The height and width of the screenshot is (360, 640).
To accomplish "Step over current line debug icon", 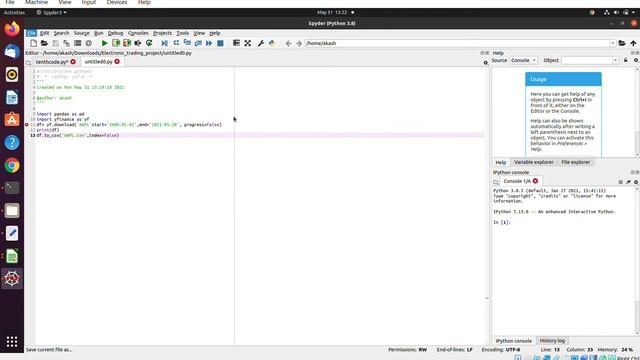I will click(x=176, y=43).
